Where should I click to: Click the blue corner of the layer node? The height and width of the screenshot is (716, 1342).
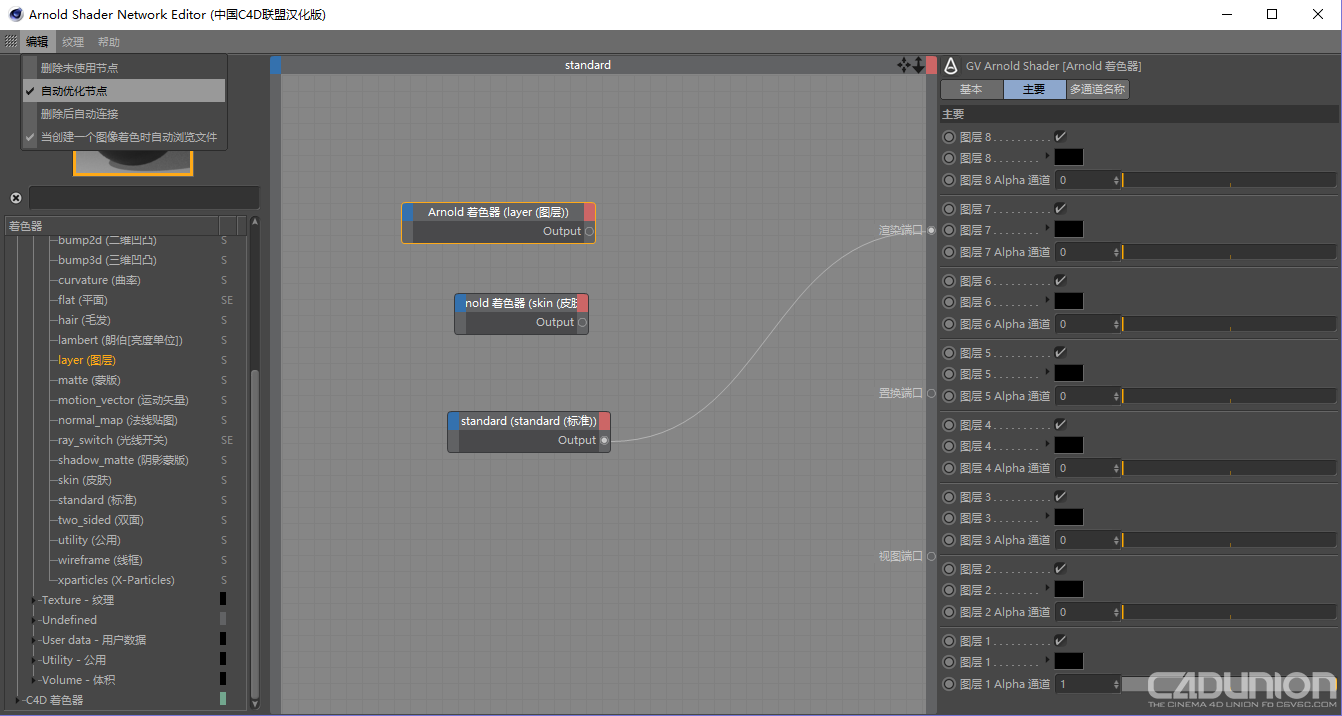click(x=407, y=212)
